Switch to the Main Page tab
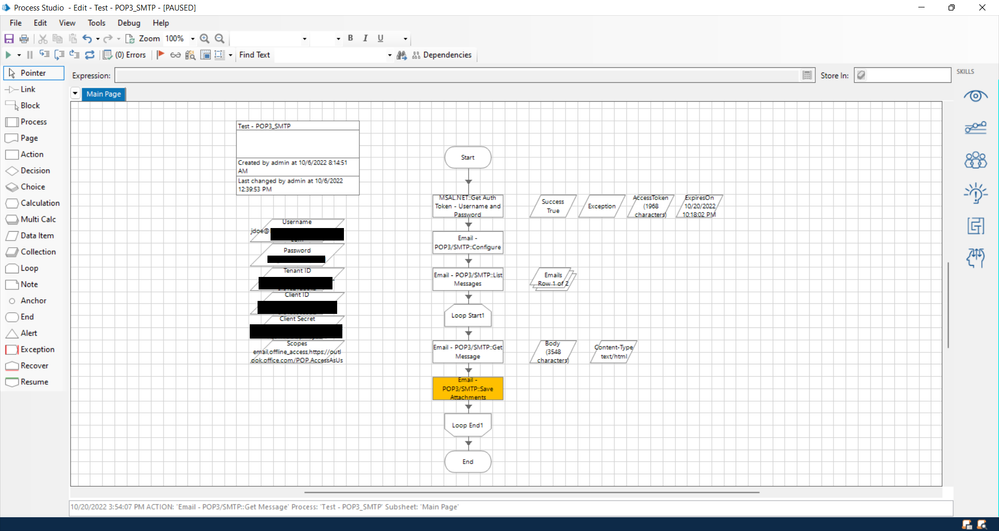999x531 pixels. coord(104,94)
